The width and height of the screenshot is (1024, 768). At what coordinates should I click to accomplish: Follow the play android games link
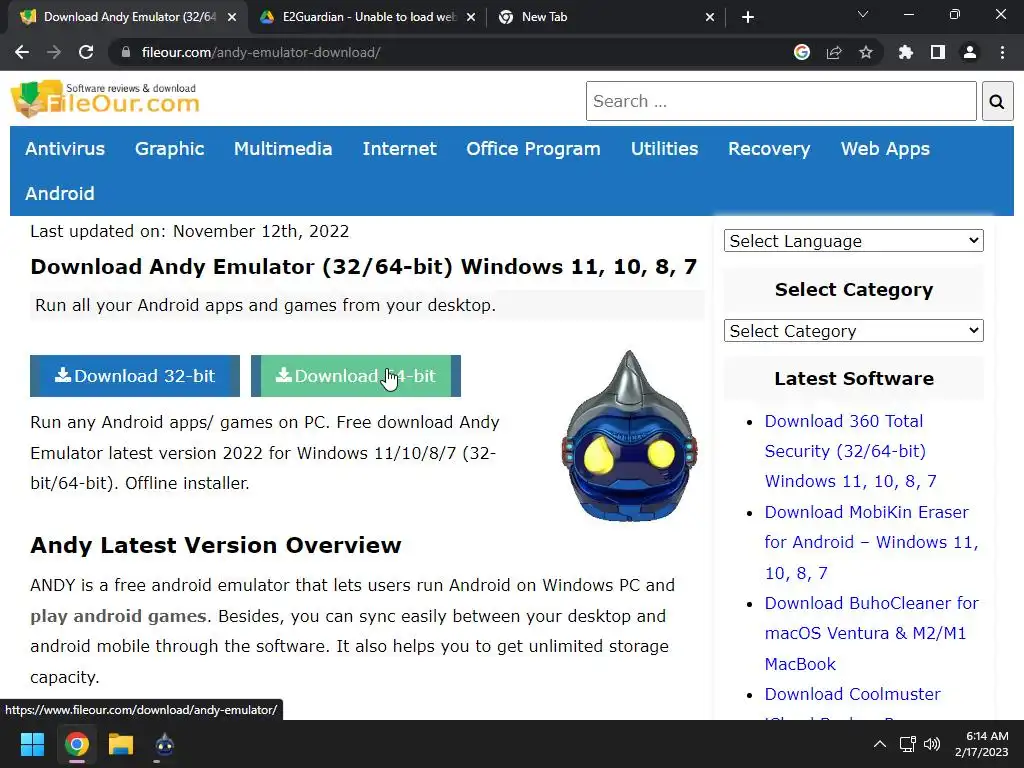(x=118, y=616)
